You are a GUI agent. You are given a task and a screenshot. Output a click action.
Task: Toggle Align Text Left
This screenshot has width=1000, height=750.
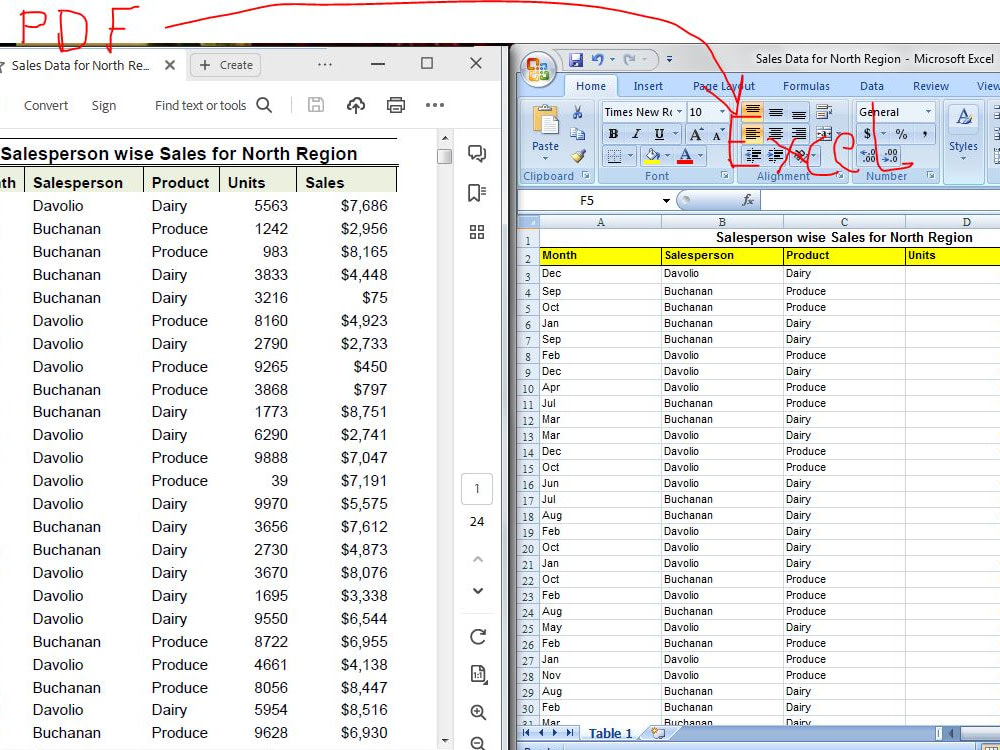pos(753,134)
